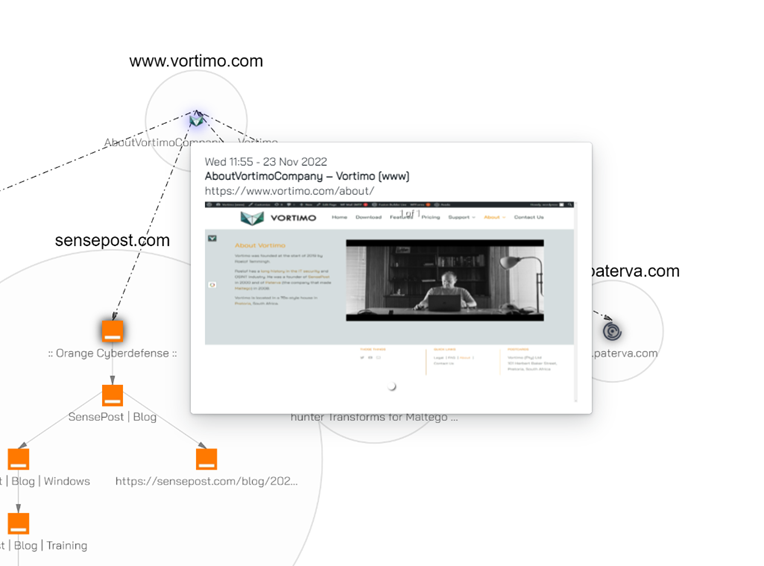
Task: Click the Orange Cyberdefense node icon
Action: 113,331
